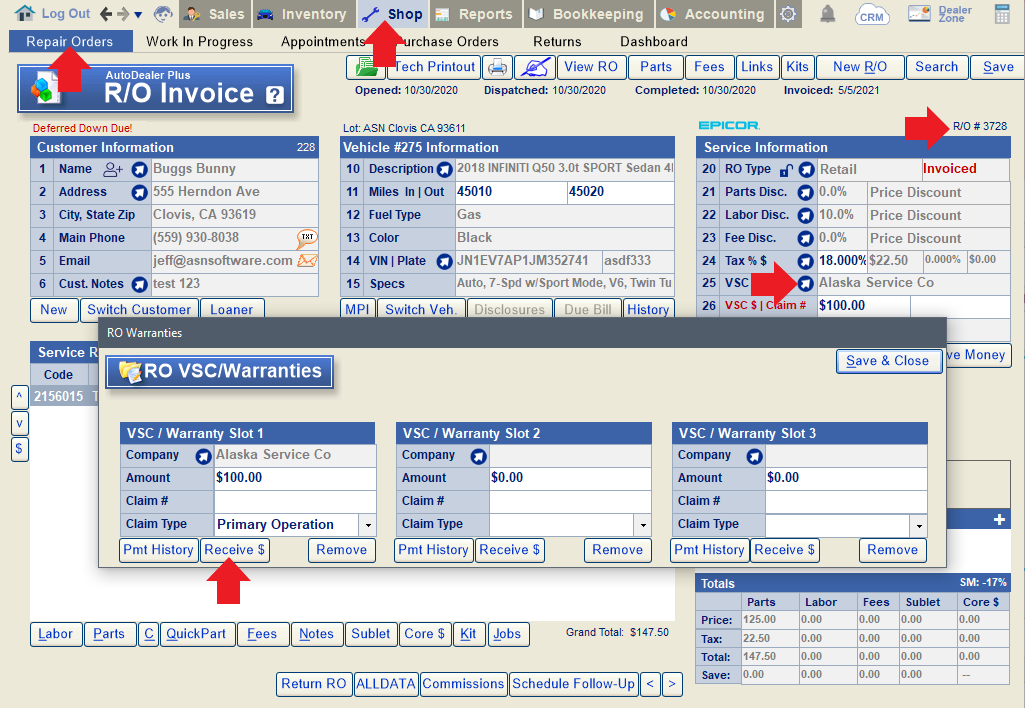Switch to the Returns tab

point(557,42)
